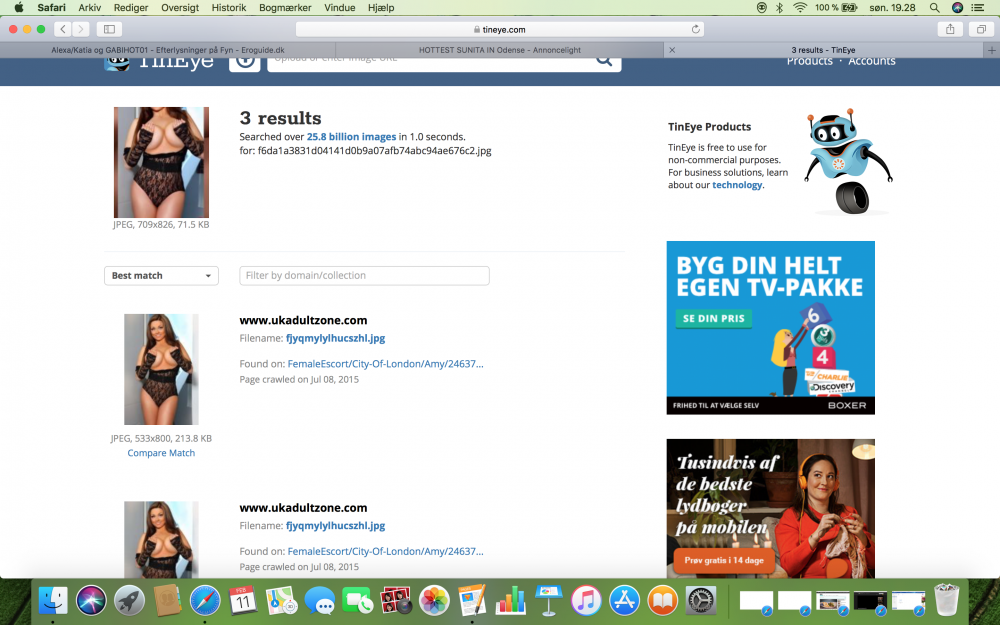Open Messages in the Dock

coord(320,601)
